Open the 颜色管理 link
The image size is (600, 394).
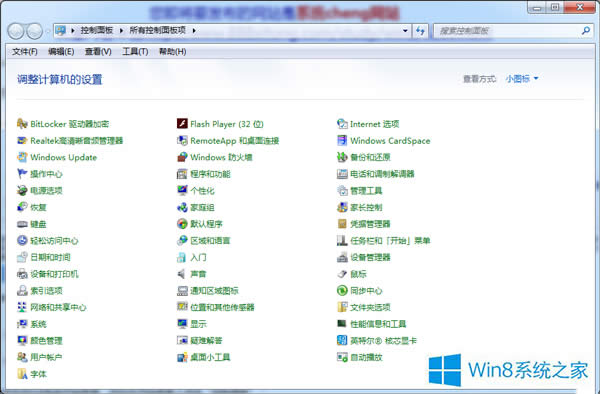[46, 340]
